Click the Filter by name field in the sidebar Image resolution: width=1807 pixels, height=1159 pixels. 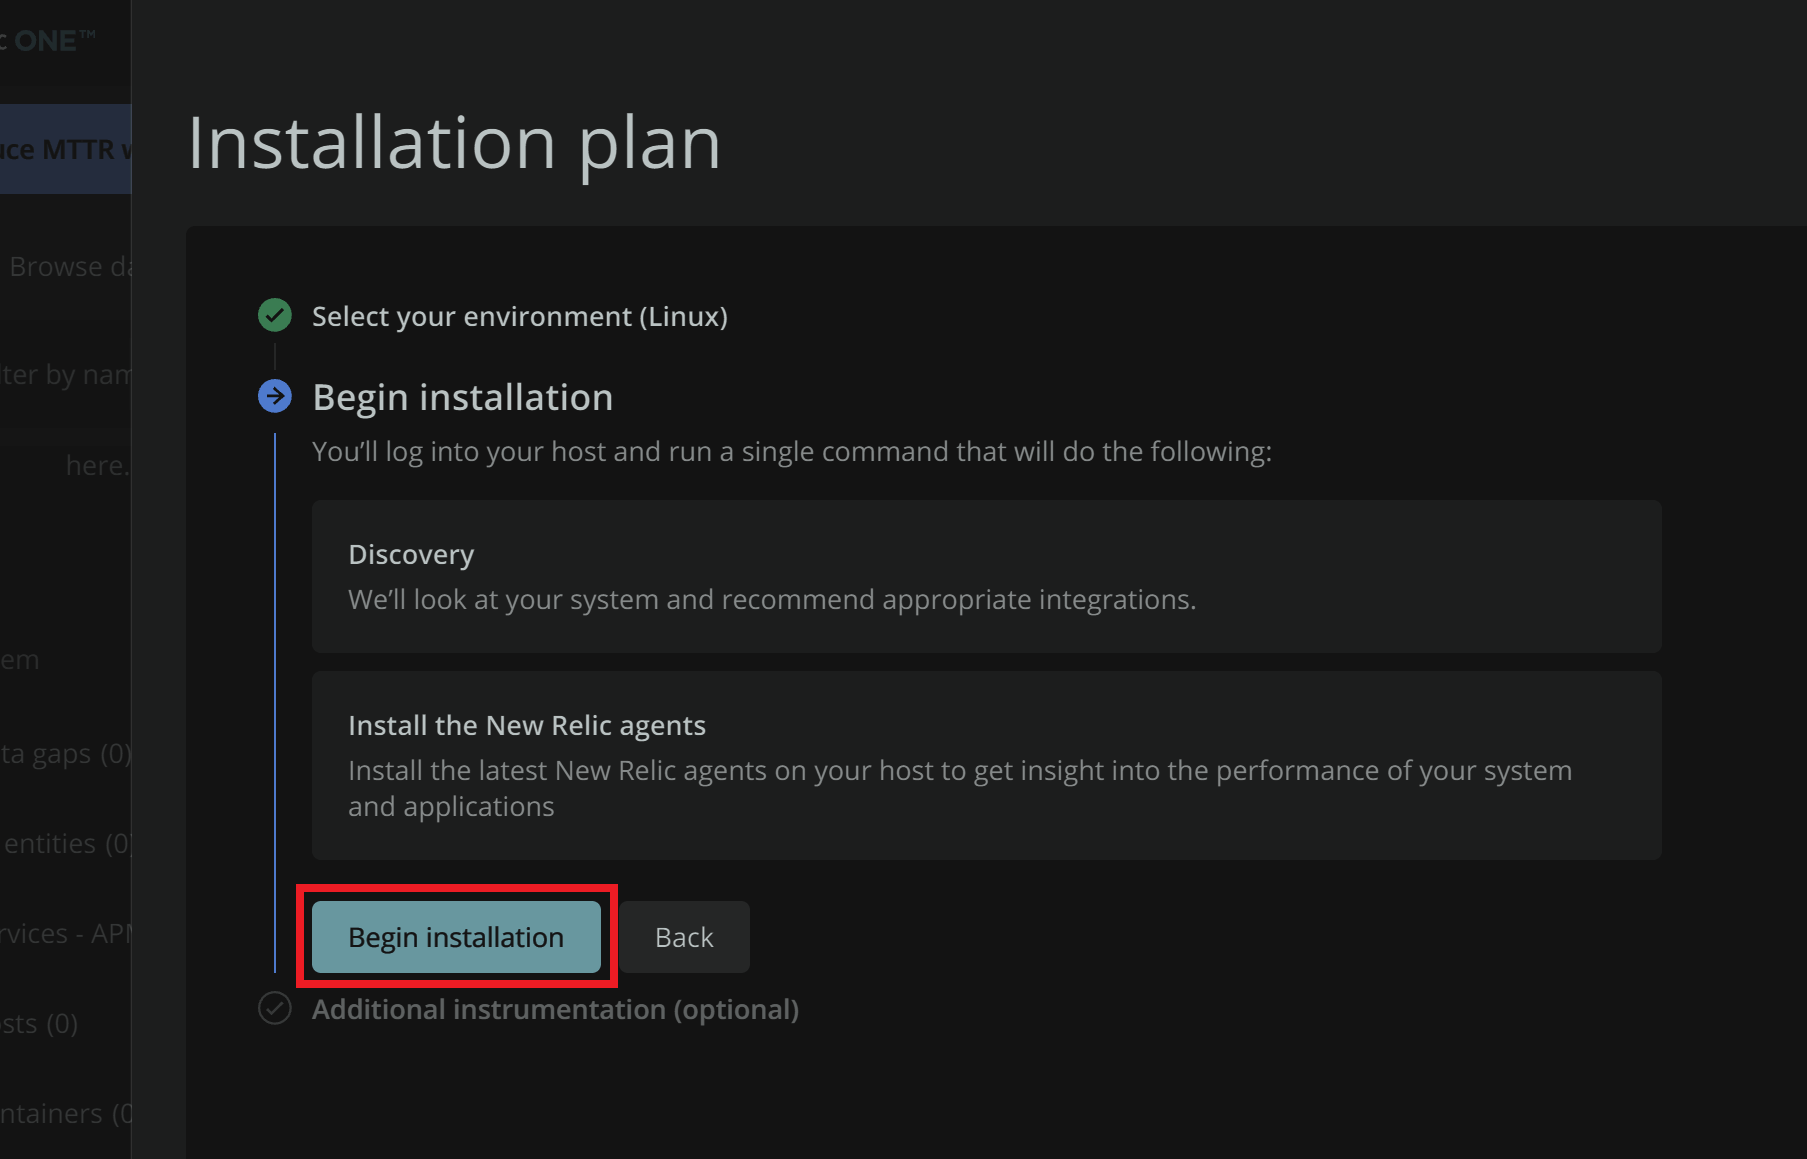point(66,375)
